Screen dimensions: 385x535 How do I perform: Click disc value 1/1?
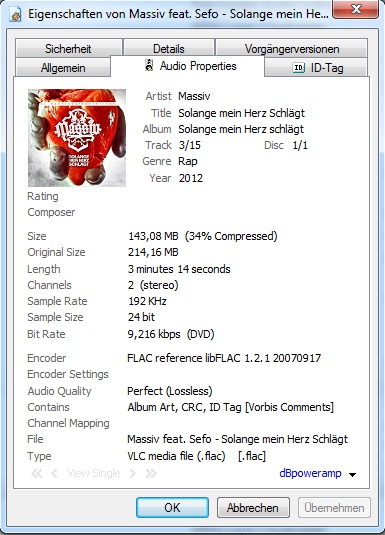(300, 145)
